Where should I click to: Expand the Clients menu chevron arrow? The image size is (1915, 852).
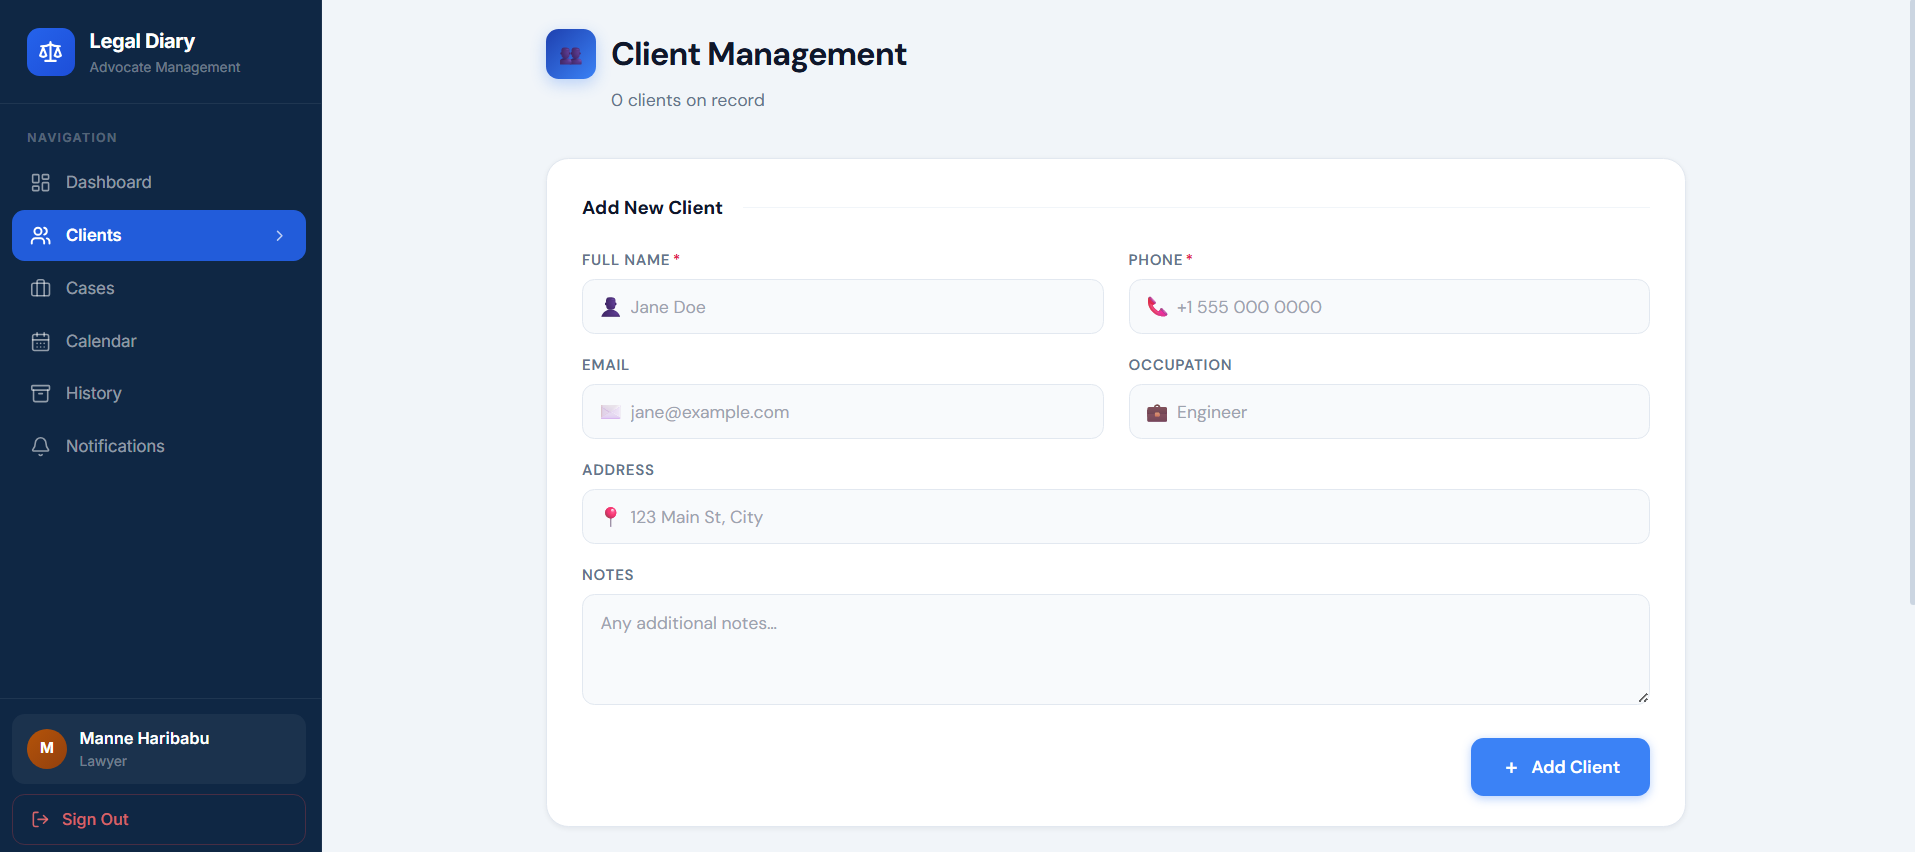click(279, 235)
